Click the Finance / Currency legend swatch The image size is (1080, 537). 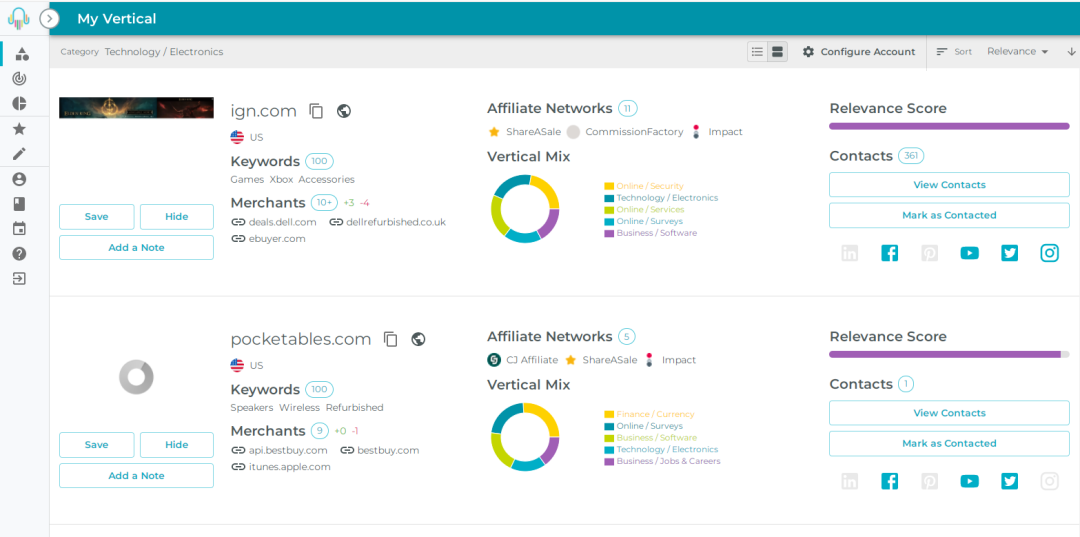pos(609,414)
